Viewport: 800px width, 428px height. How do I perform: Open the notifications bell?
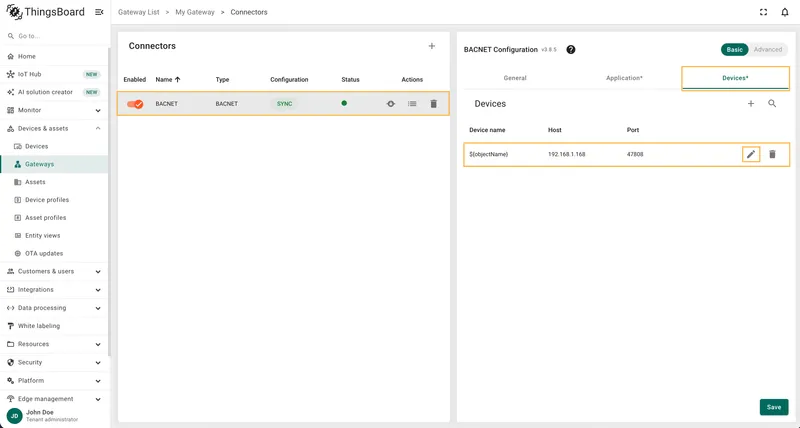(785, 12)
